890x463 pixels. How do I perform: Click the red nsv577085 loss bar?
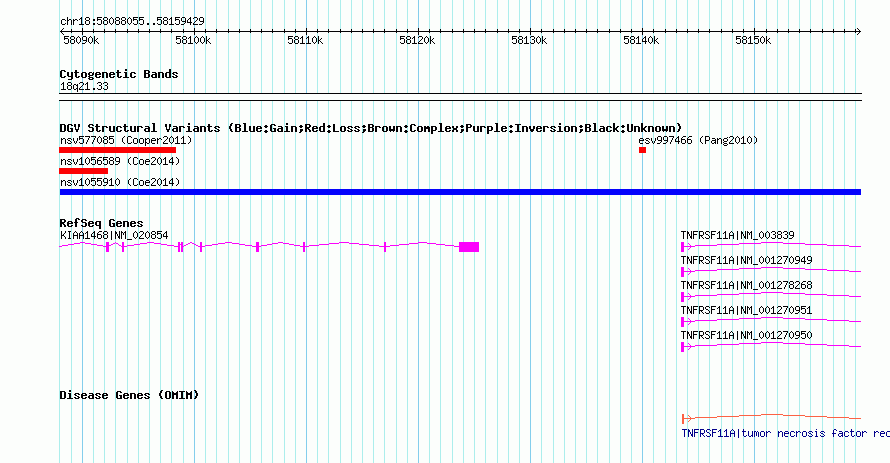[117, 150]
